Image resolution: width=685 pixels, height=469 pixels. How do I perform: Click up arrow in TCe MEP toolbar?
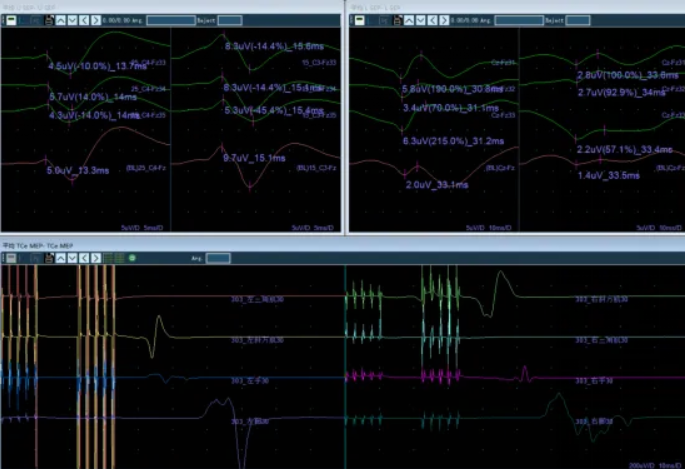pyautogui.click(x=61, y=258)
